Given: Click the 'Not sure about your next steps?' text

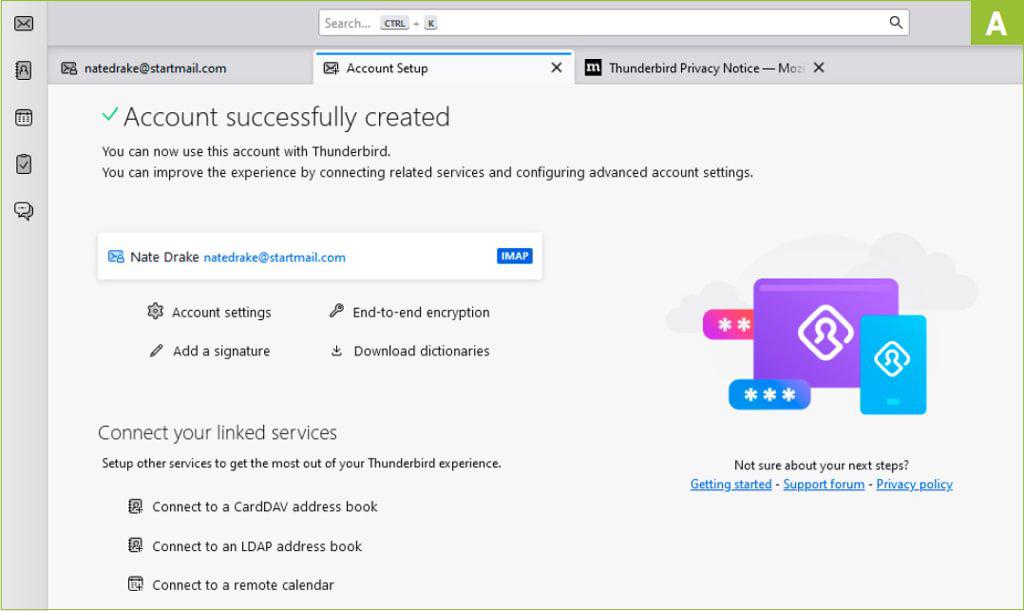Looking at the screenshot, I should pyautogui.click(x=821, y=465).
